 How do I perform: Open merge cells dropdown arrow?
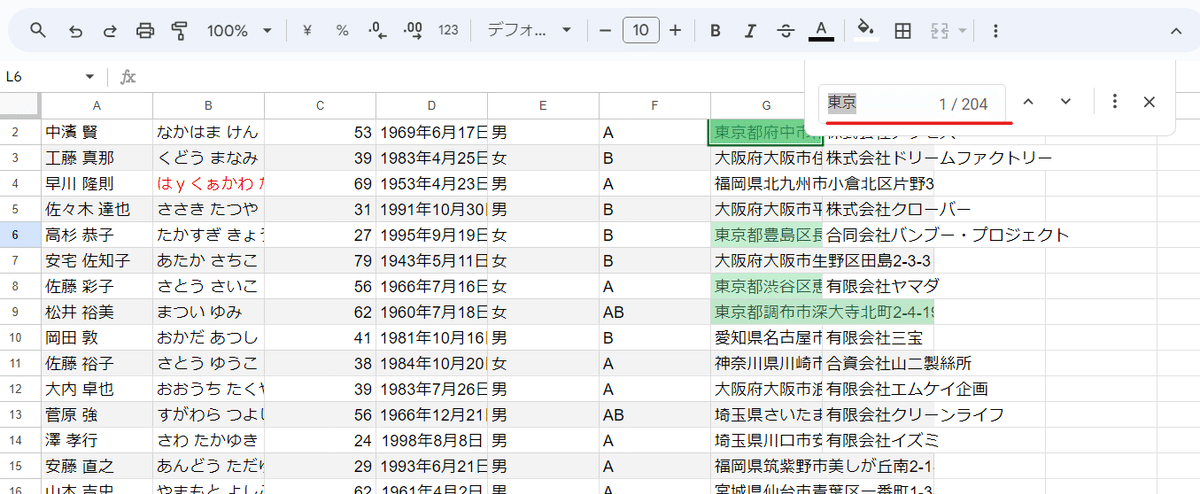[x=962, y=31]
